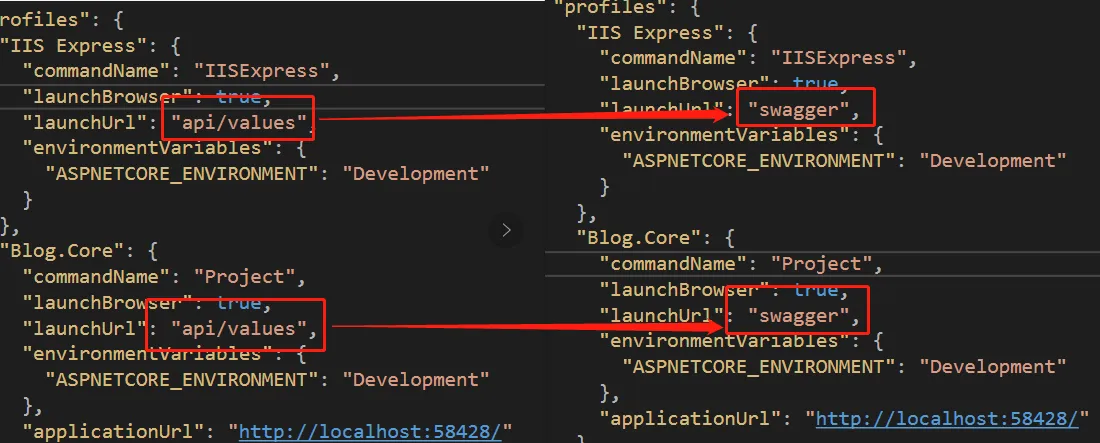
Task: Click "Blog.Core" key in right snippet
Action: tap(638, 238)
